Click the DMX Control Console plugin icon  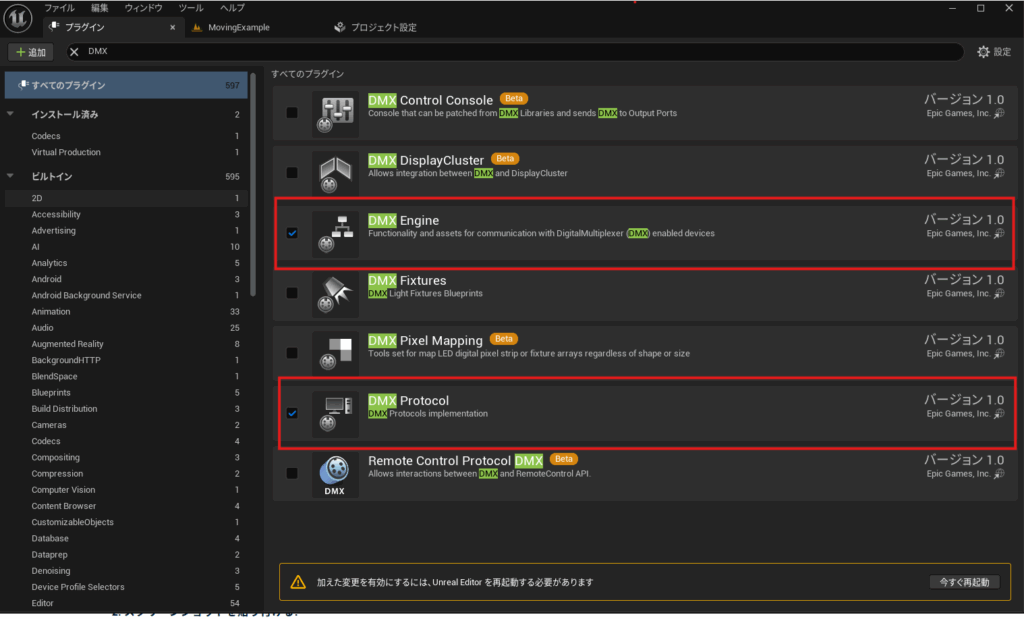pos(335,114)
